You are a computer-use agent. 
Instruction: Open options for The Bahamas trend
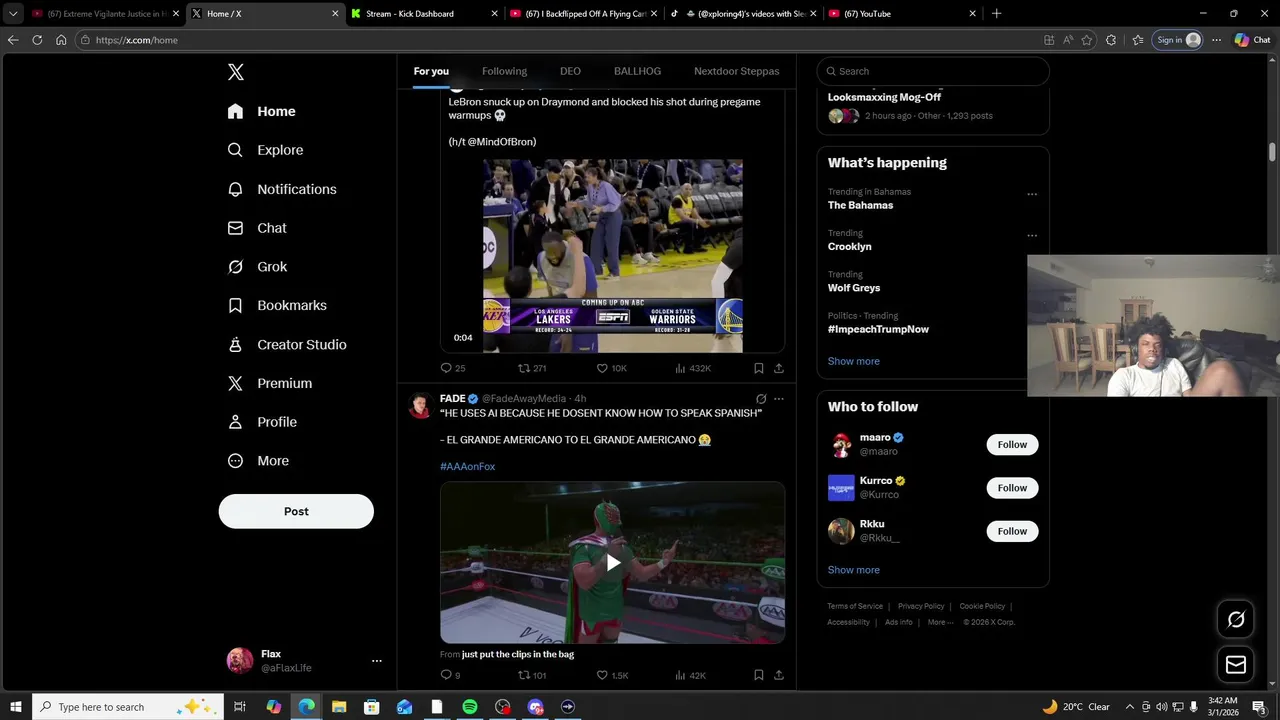(1032, 194)
